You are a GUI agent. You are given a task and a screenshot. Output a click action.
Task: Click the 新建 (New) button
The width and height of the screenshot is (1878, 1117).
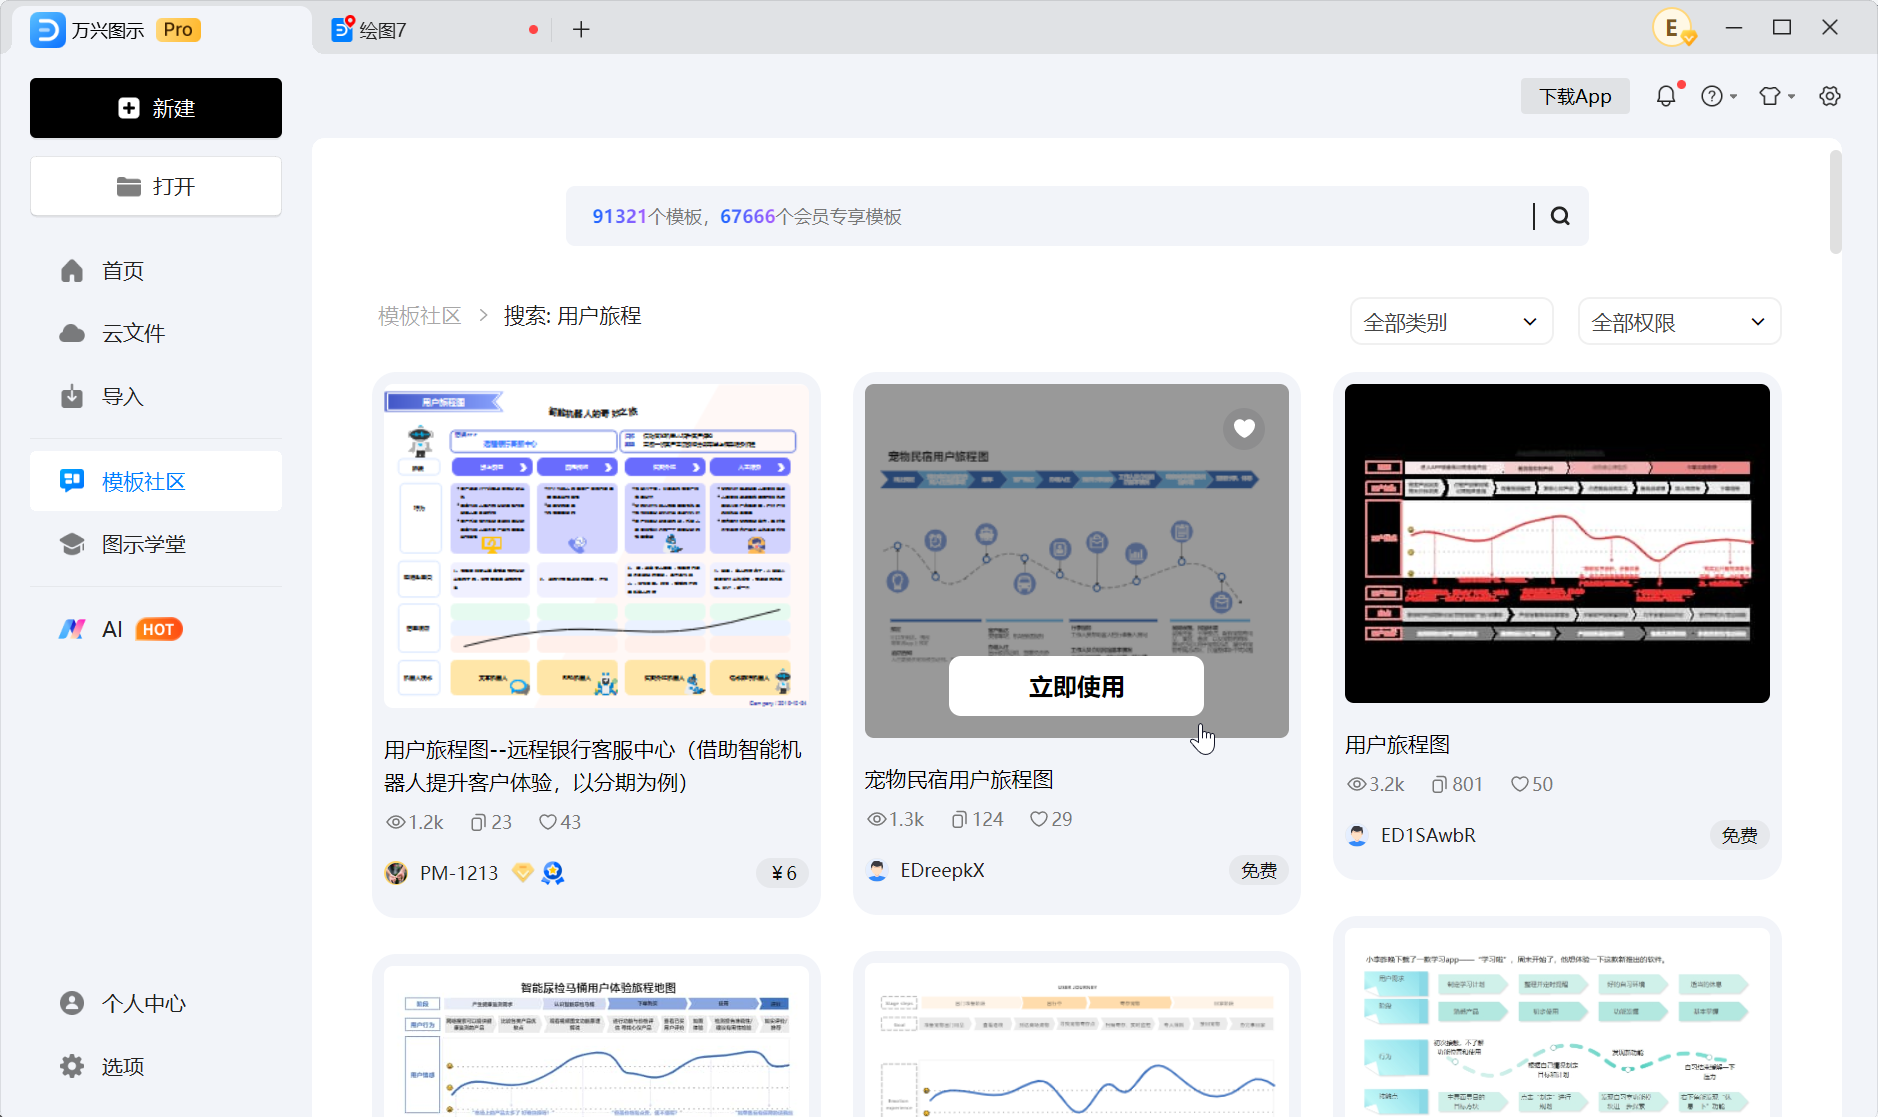pyautogui.click(x=156, y=108)
